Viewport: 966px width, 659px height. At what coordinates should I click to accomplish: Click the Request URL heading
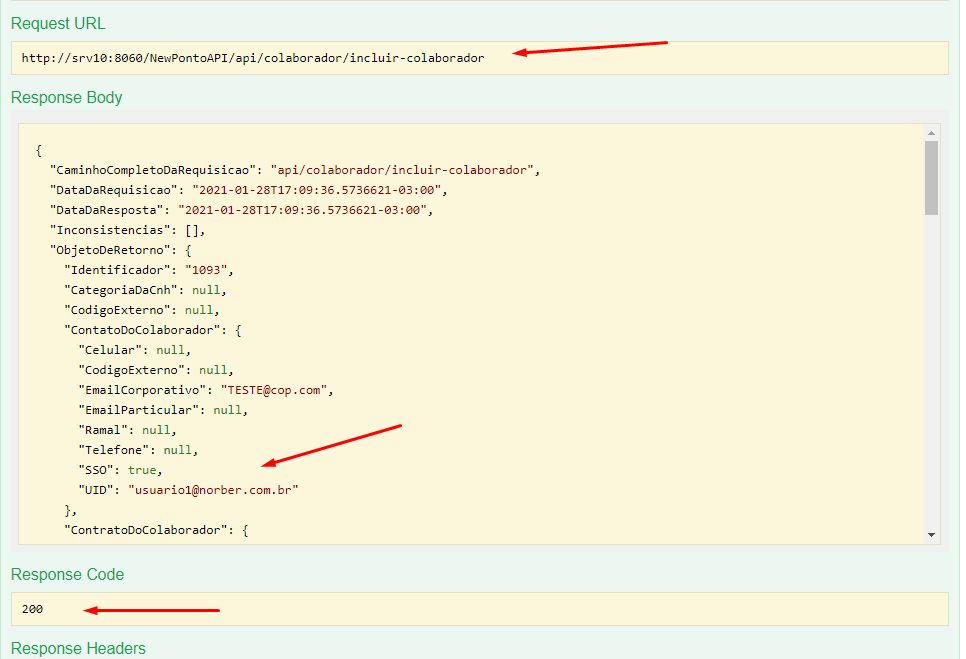58,23
